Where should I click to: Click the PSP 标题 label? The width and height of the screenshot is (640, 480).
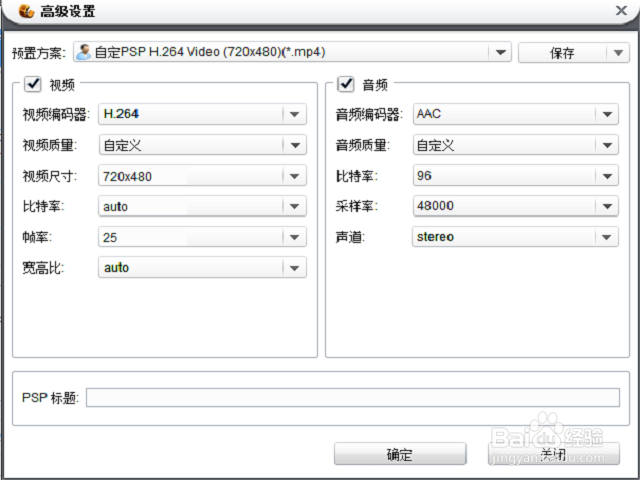(x=50, y=398)
